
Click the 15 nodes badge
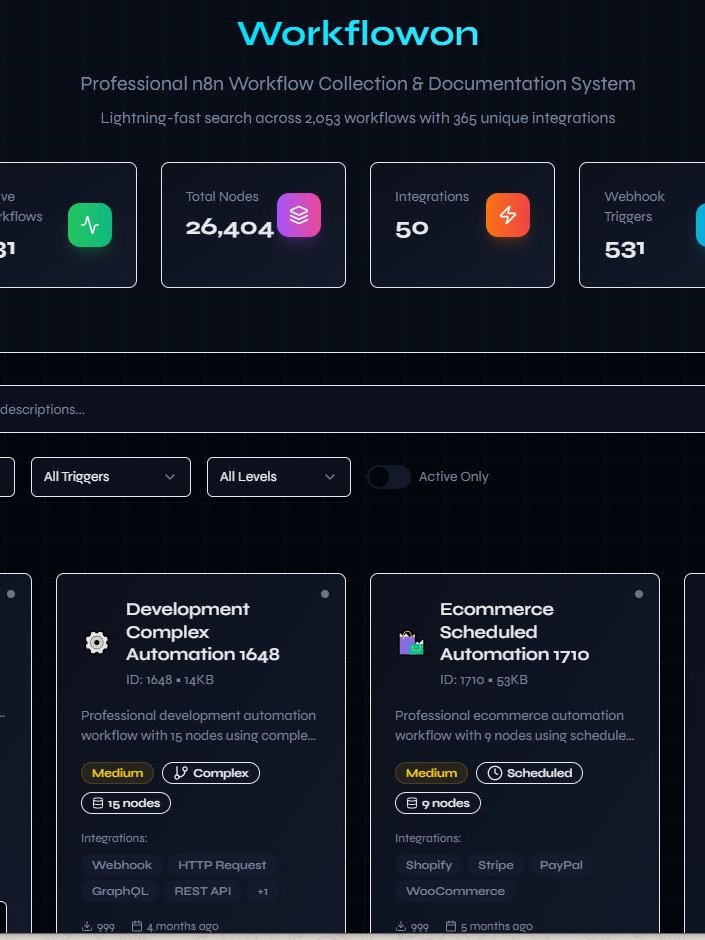click(x=126, y=803)
